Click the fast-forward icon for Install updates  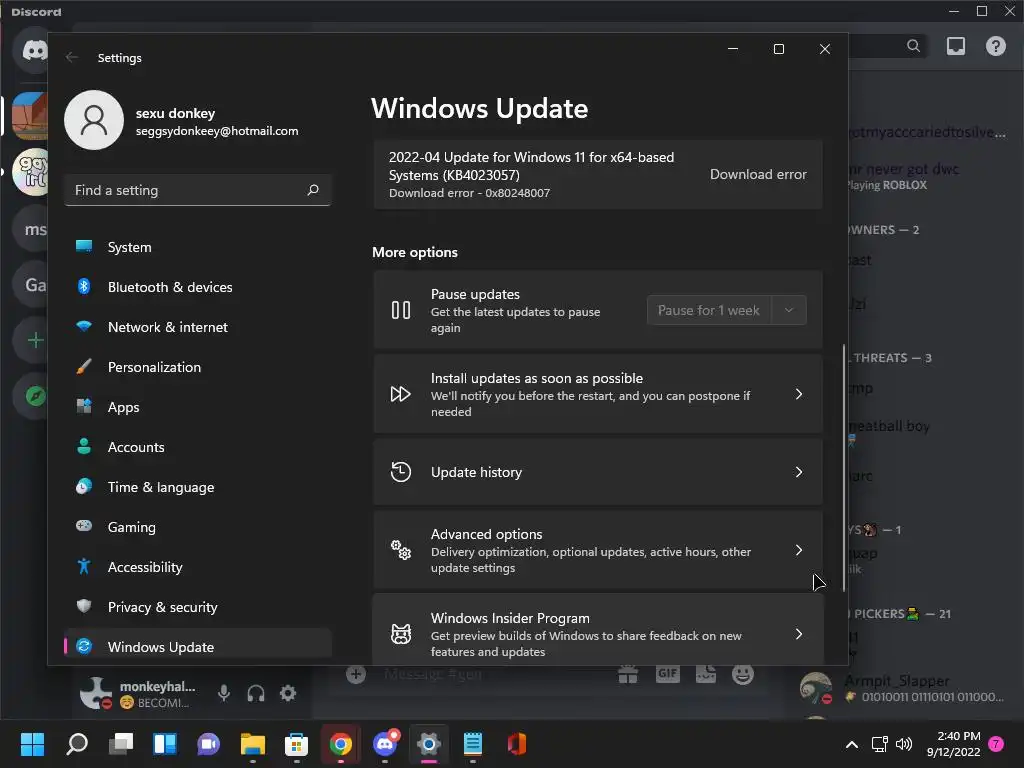pos(401,394)
